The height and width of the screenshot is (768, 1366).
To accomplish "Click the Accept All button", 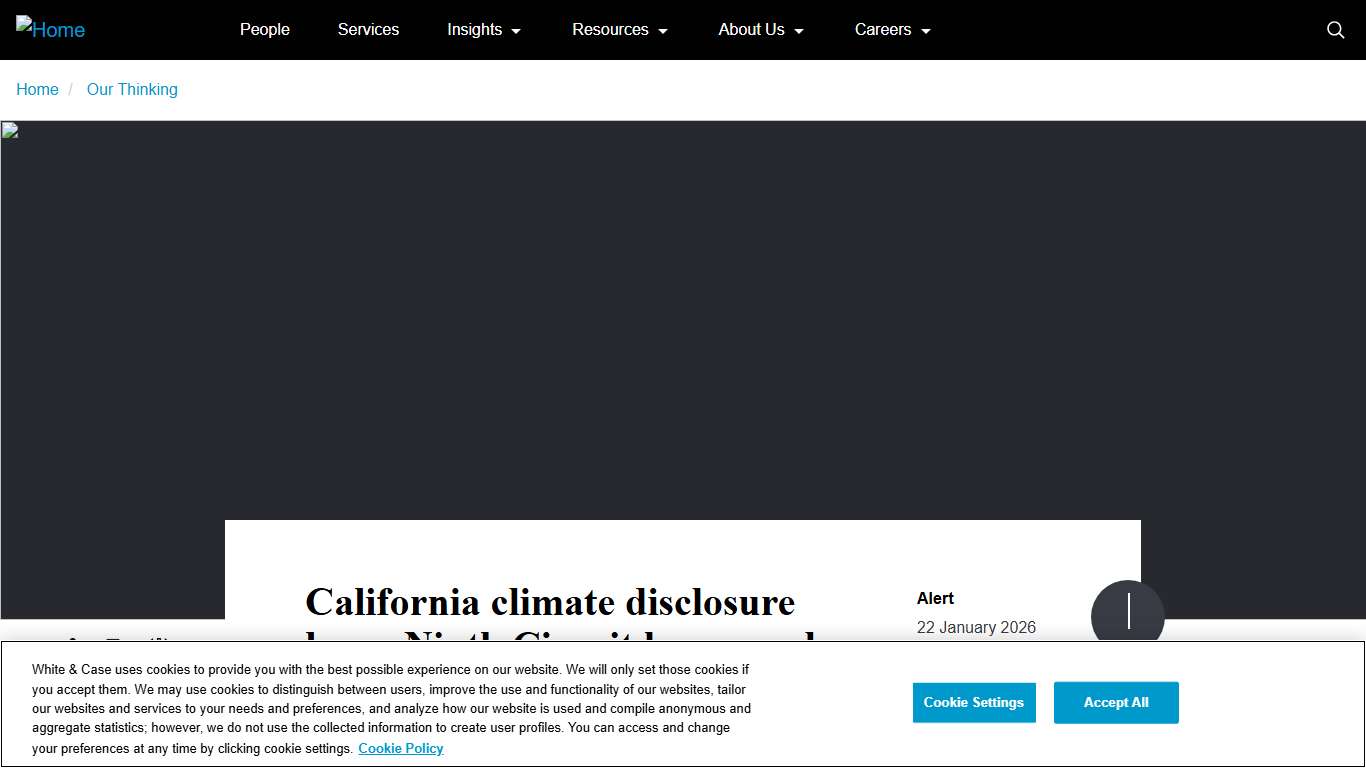I will [1116, 702].
